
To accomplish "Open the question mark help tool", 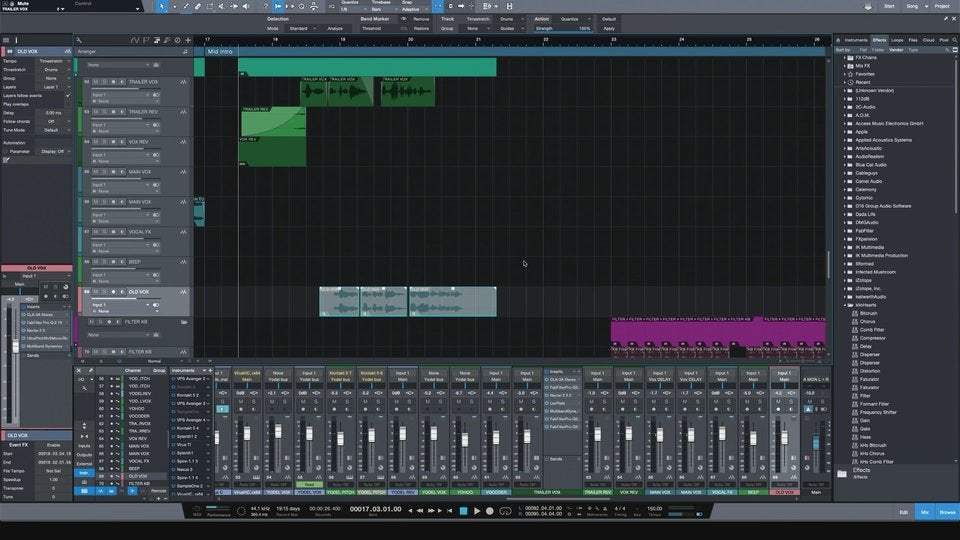I will point(265,6).
